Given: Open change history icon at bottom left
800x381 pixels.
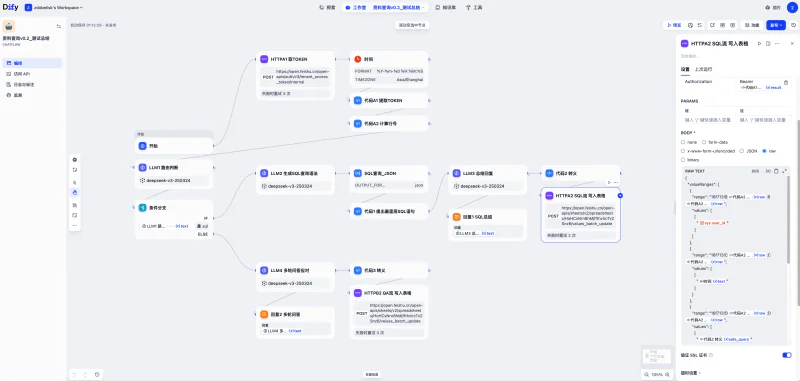Looking at the screenshot, I should click(x=97, y=375).
